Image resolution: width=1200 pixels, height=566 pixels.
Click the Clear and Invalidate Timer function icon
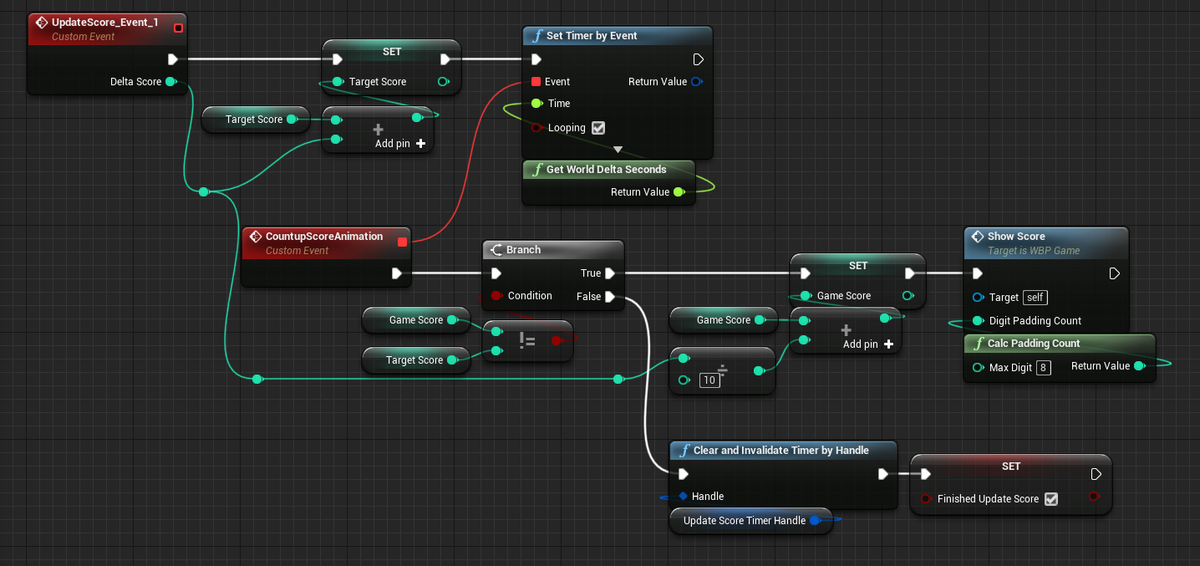point(683,451)
